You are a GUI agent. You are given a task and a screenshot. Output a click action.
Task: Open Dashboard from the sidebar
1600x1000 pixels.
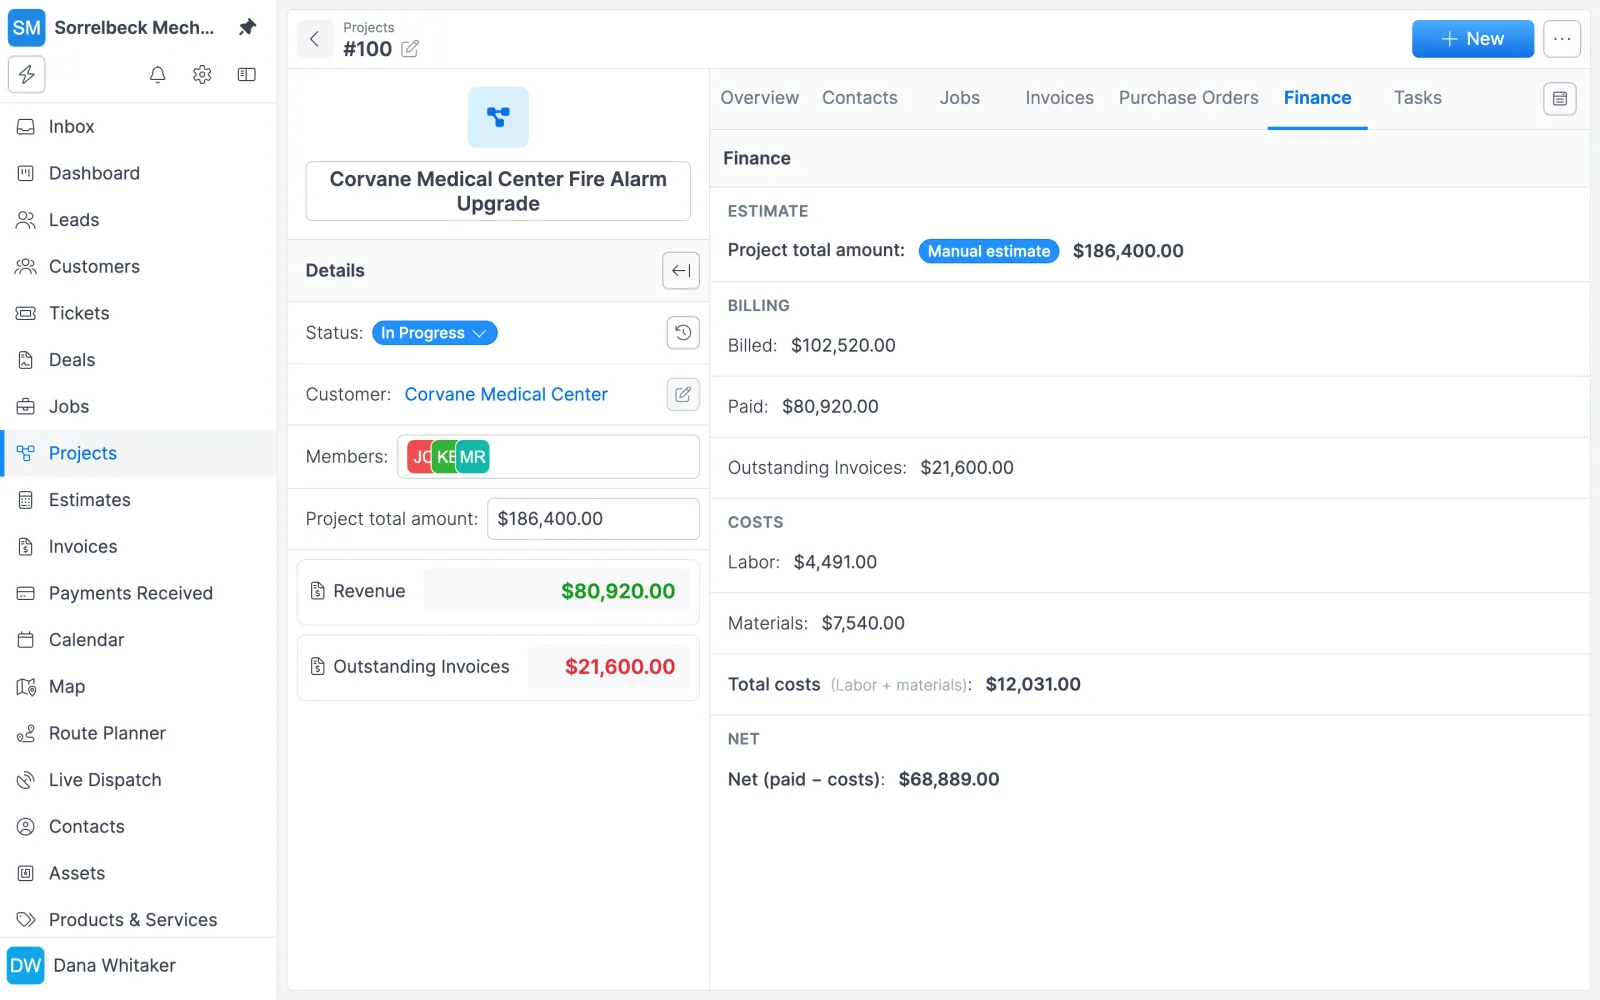[x=140, y=174]
